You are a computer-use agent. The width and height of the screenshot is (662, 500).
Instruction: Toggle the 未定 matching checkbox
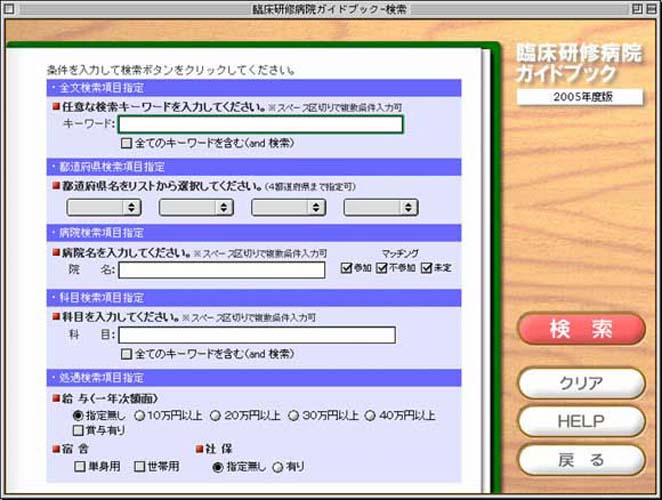[x=427, y=268]
